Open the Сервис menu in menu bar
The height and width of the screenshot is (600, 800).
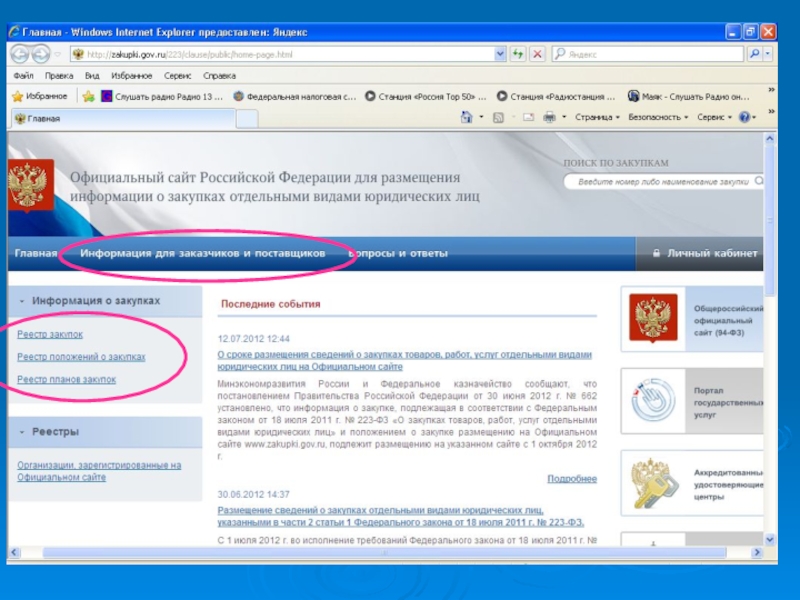click(178, 76)
